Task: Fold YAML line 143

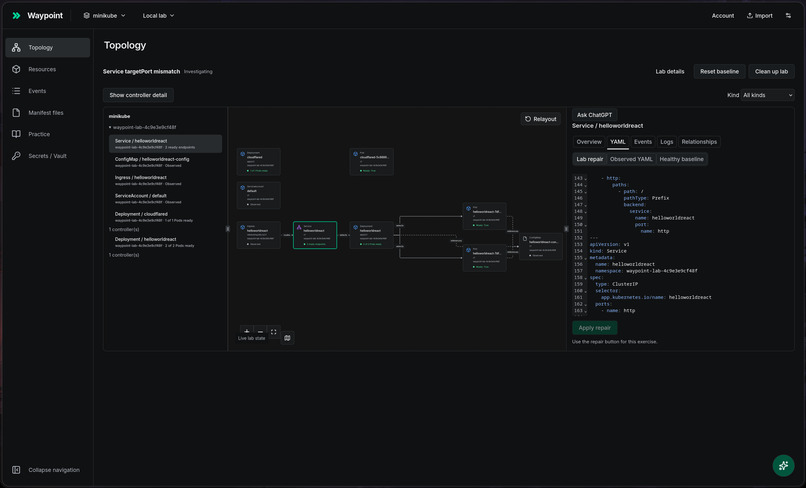Action: click(585, 178)
